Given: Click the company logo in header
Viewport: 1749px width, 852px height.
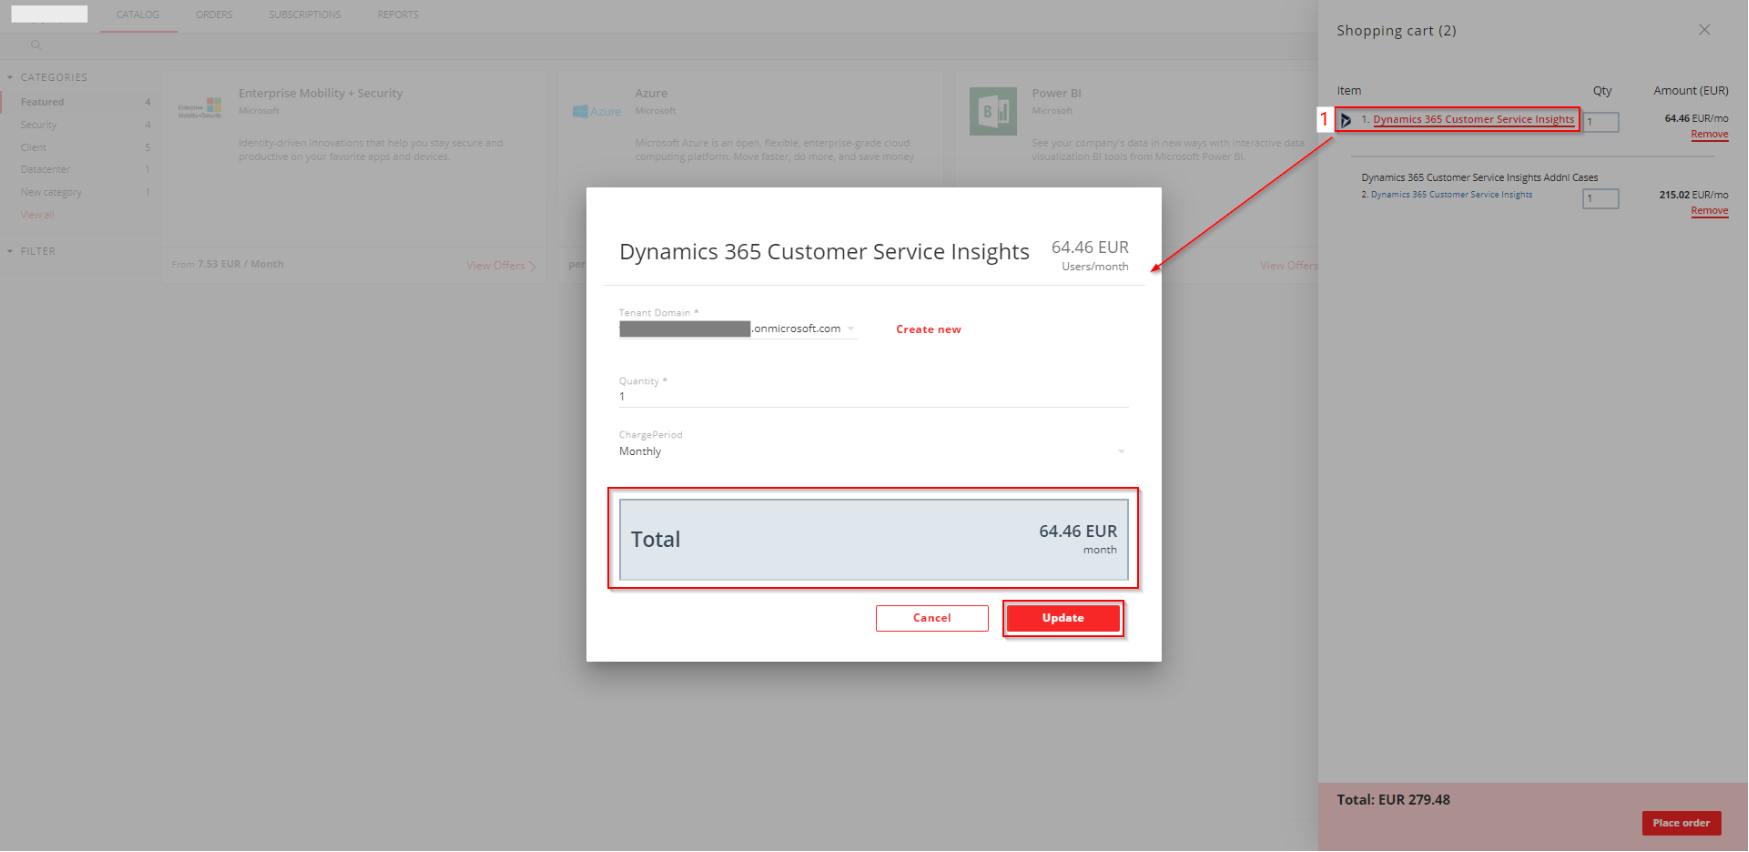Looking at the screenshot, I should click(x=49, y=14).
